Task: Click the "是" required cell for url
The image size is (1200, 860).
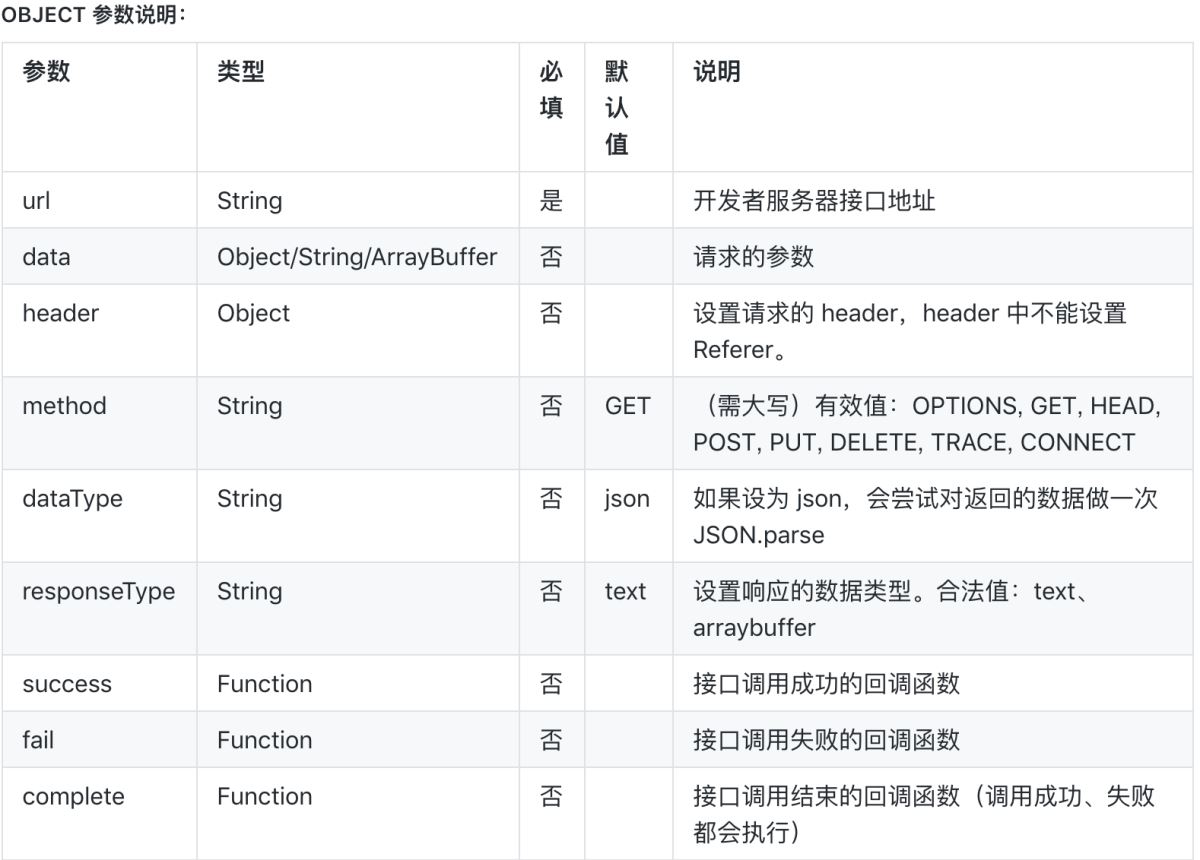Action: click(551, 200)
